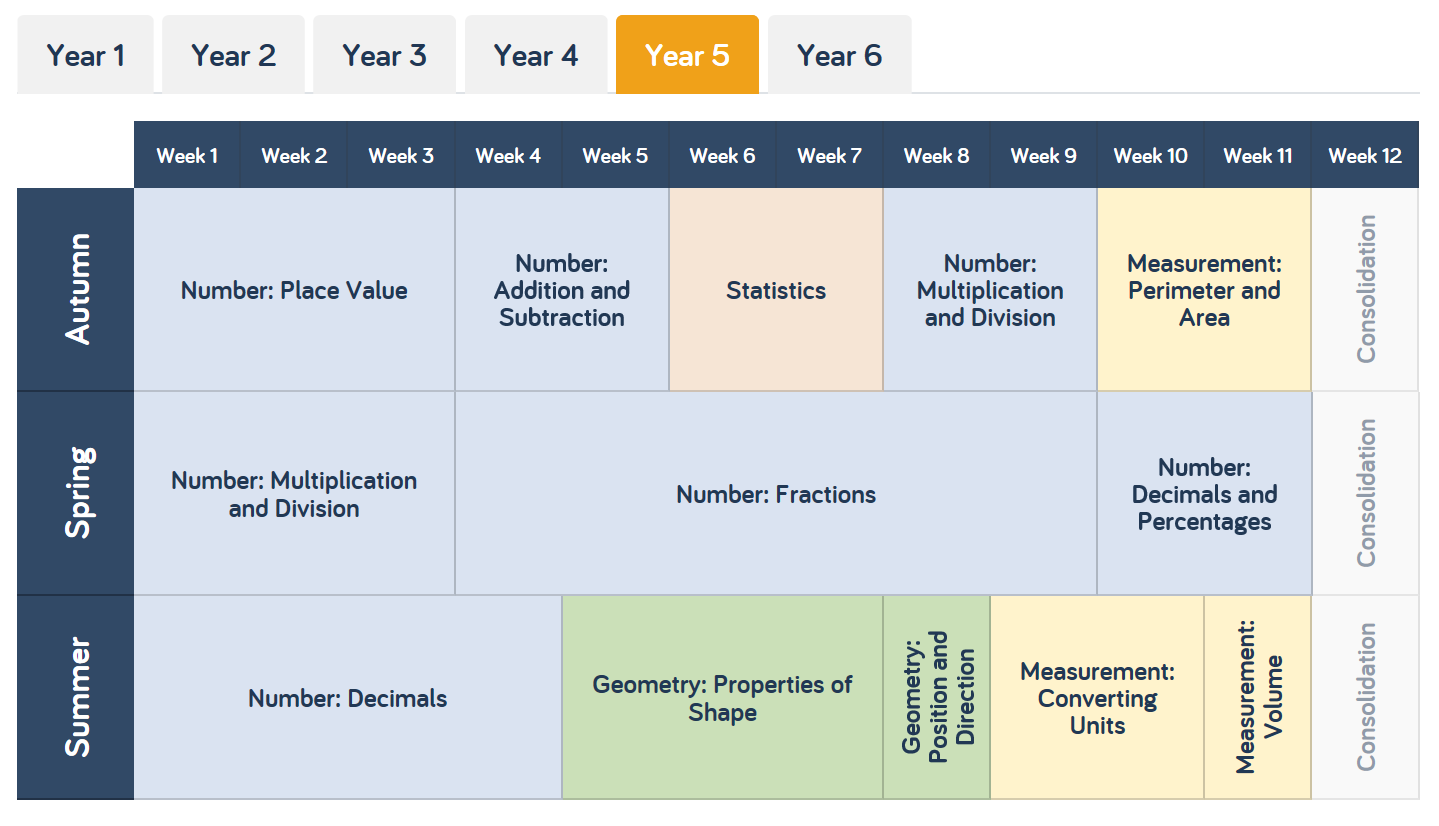This screenshot has height=826, width=1439.
Task: Select the Summer Consolidation block
Action: [x=1364, y=697]
